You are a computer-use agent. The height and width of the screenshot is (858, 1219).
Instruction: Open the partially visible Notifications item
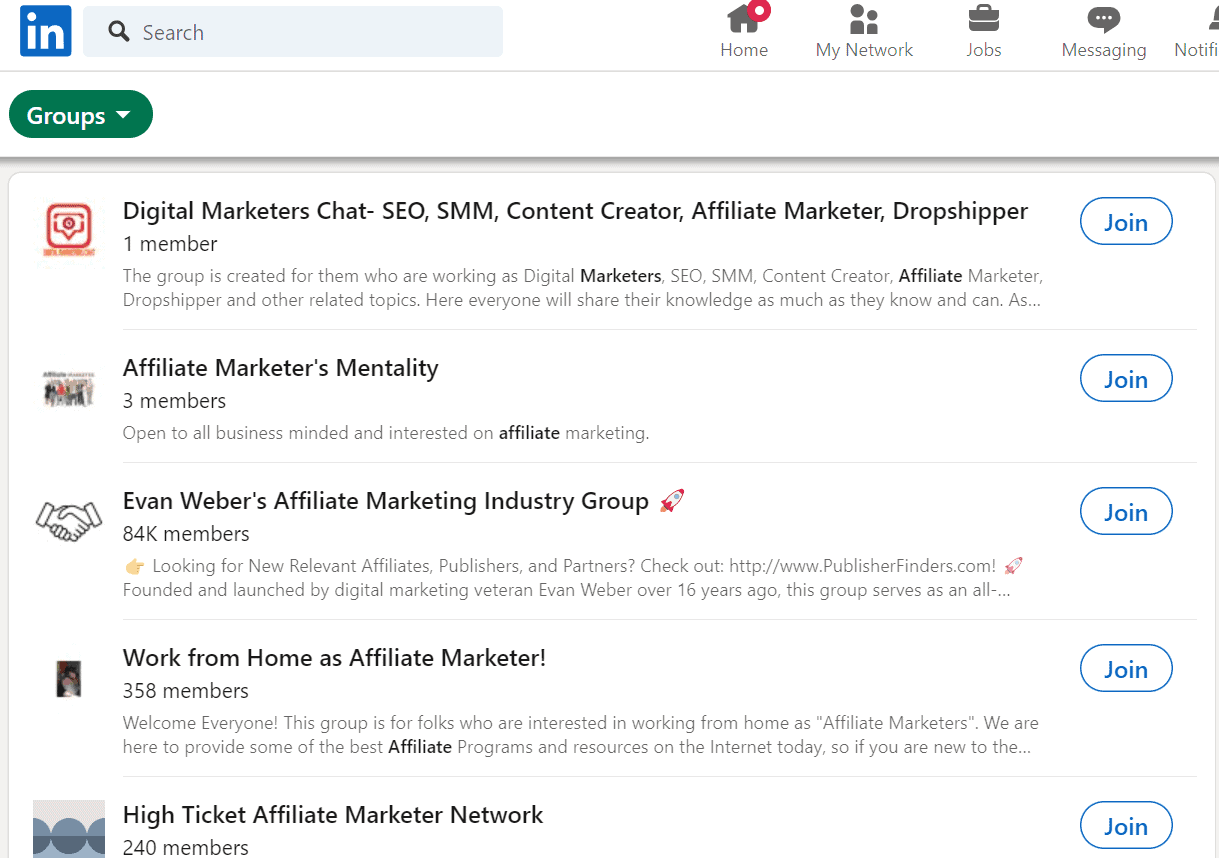coord(1196,31)
